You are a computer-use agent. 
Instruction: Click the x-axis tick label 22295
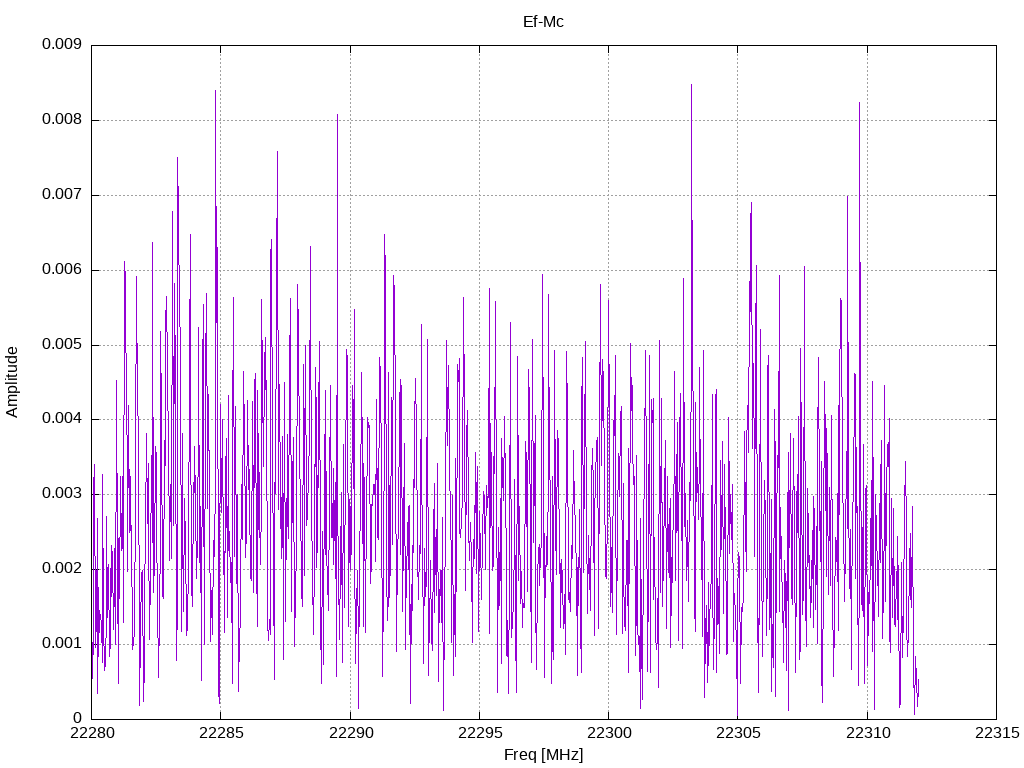479,733
